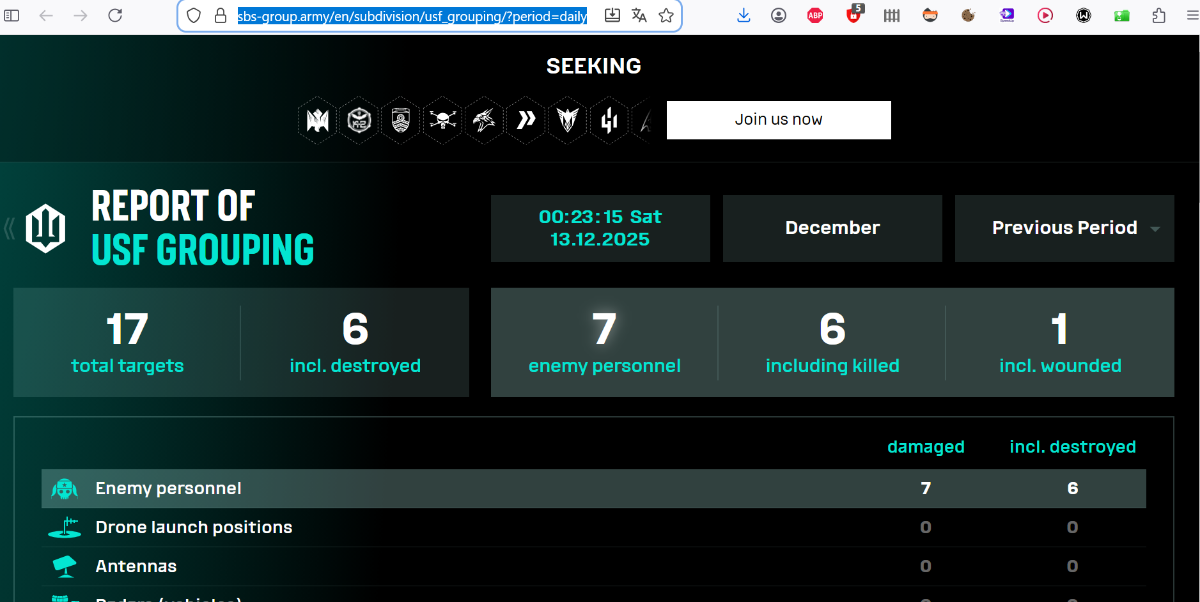Click the Drone launch positions icon
Screen dimensions: 1200x602
(64, 527)
